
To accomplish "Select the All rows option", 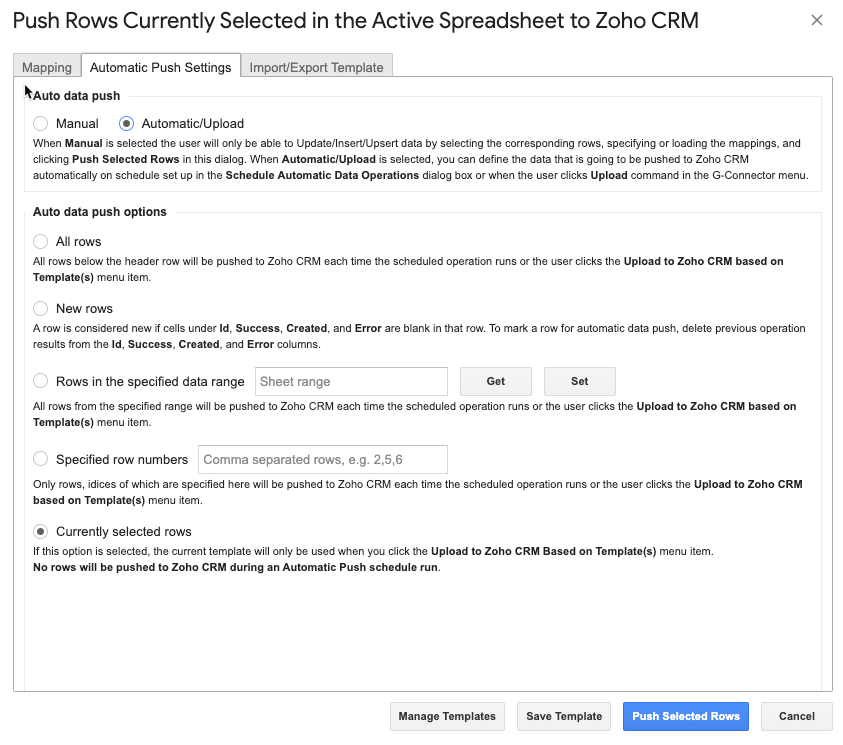I will click(x=40, y=241).
